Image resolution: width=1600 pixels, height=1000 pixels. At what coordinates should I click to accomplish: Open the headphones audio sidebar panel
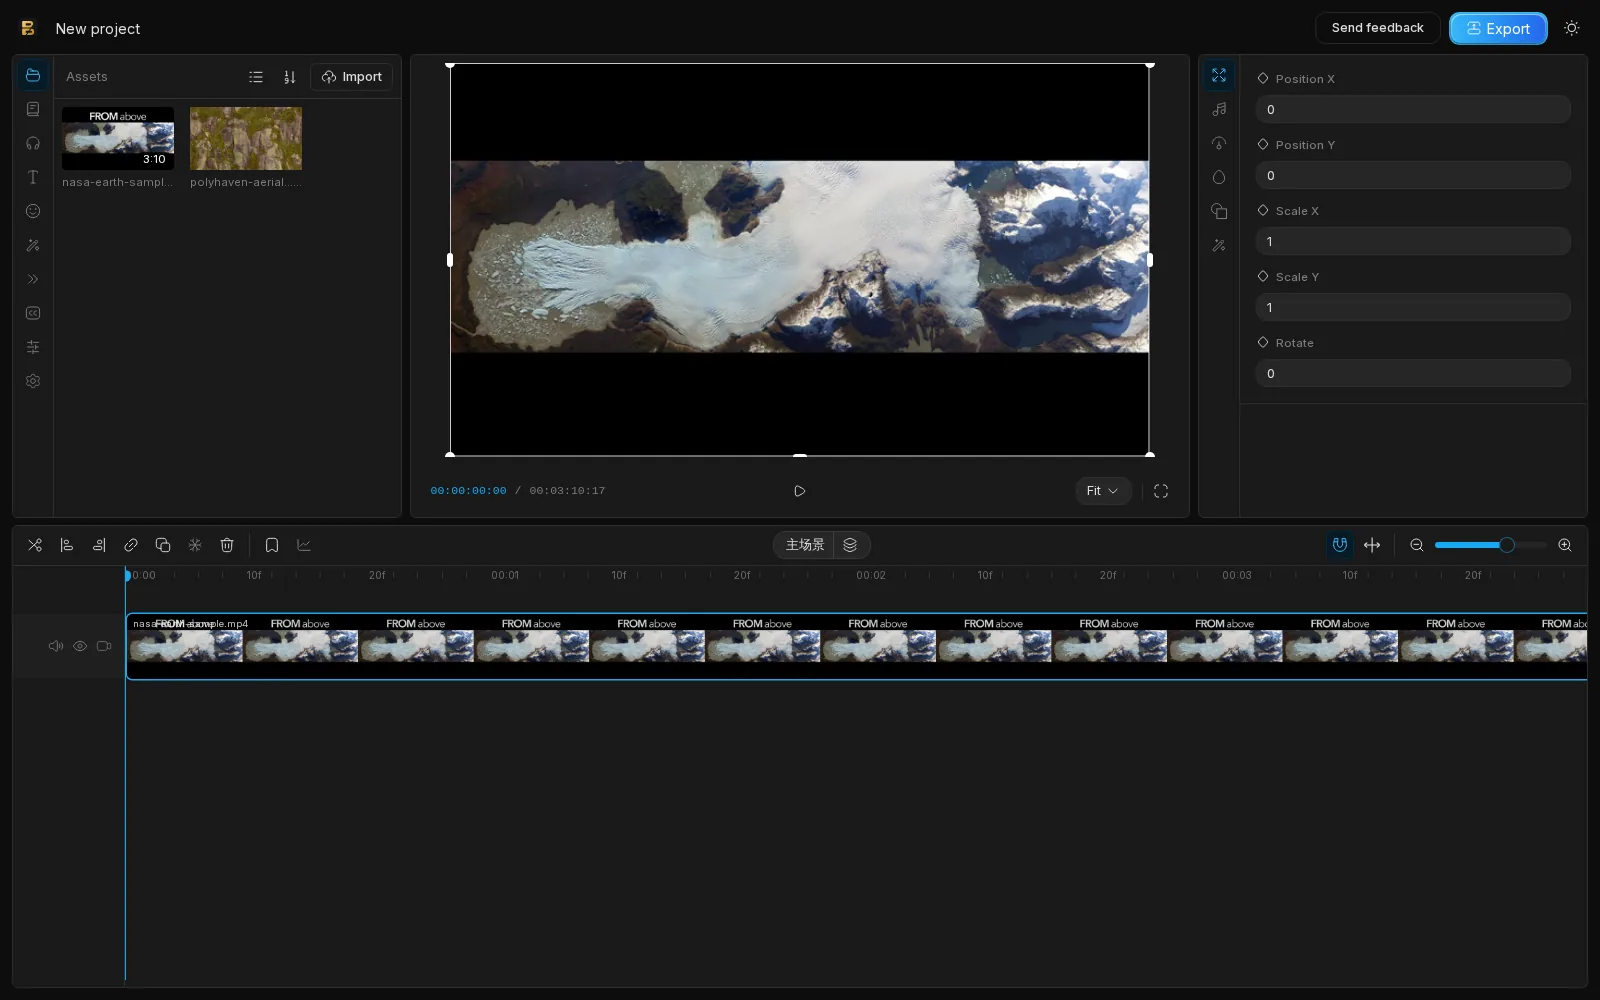(x=33, y=143)
